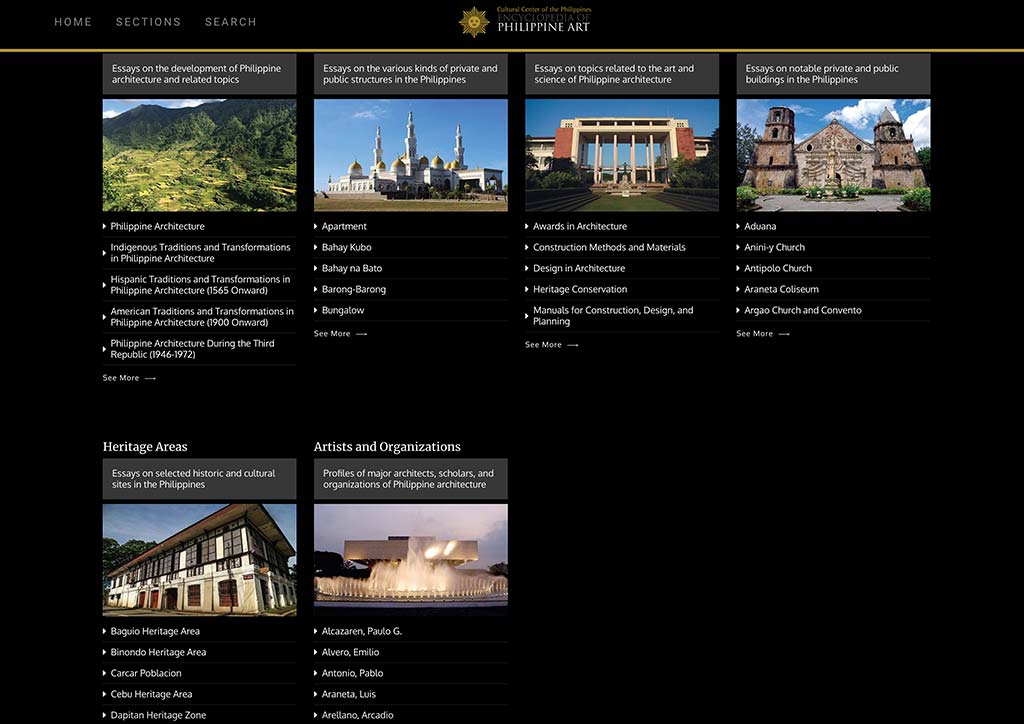
Task: Open the SECTIONS menu
Action: point(148,21)
